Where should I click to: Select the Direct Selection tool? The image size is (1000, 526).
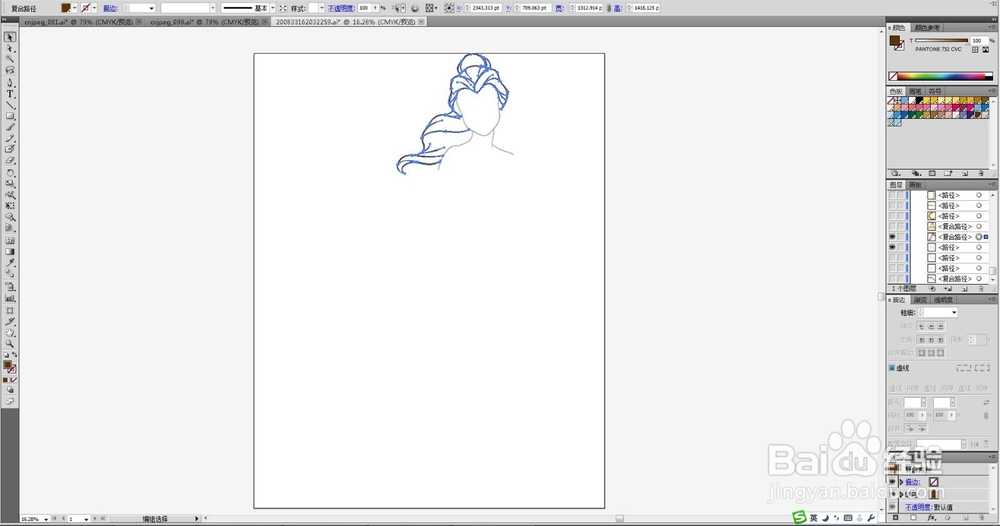tap(10, 48)
